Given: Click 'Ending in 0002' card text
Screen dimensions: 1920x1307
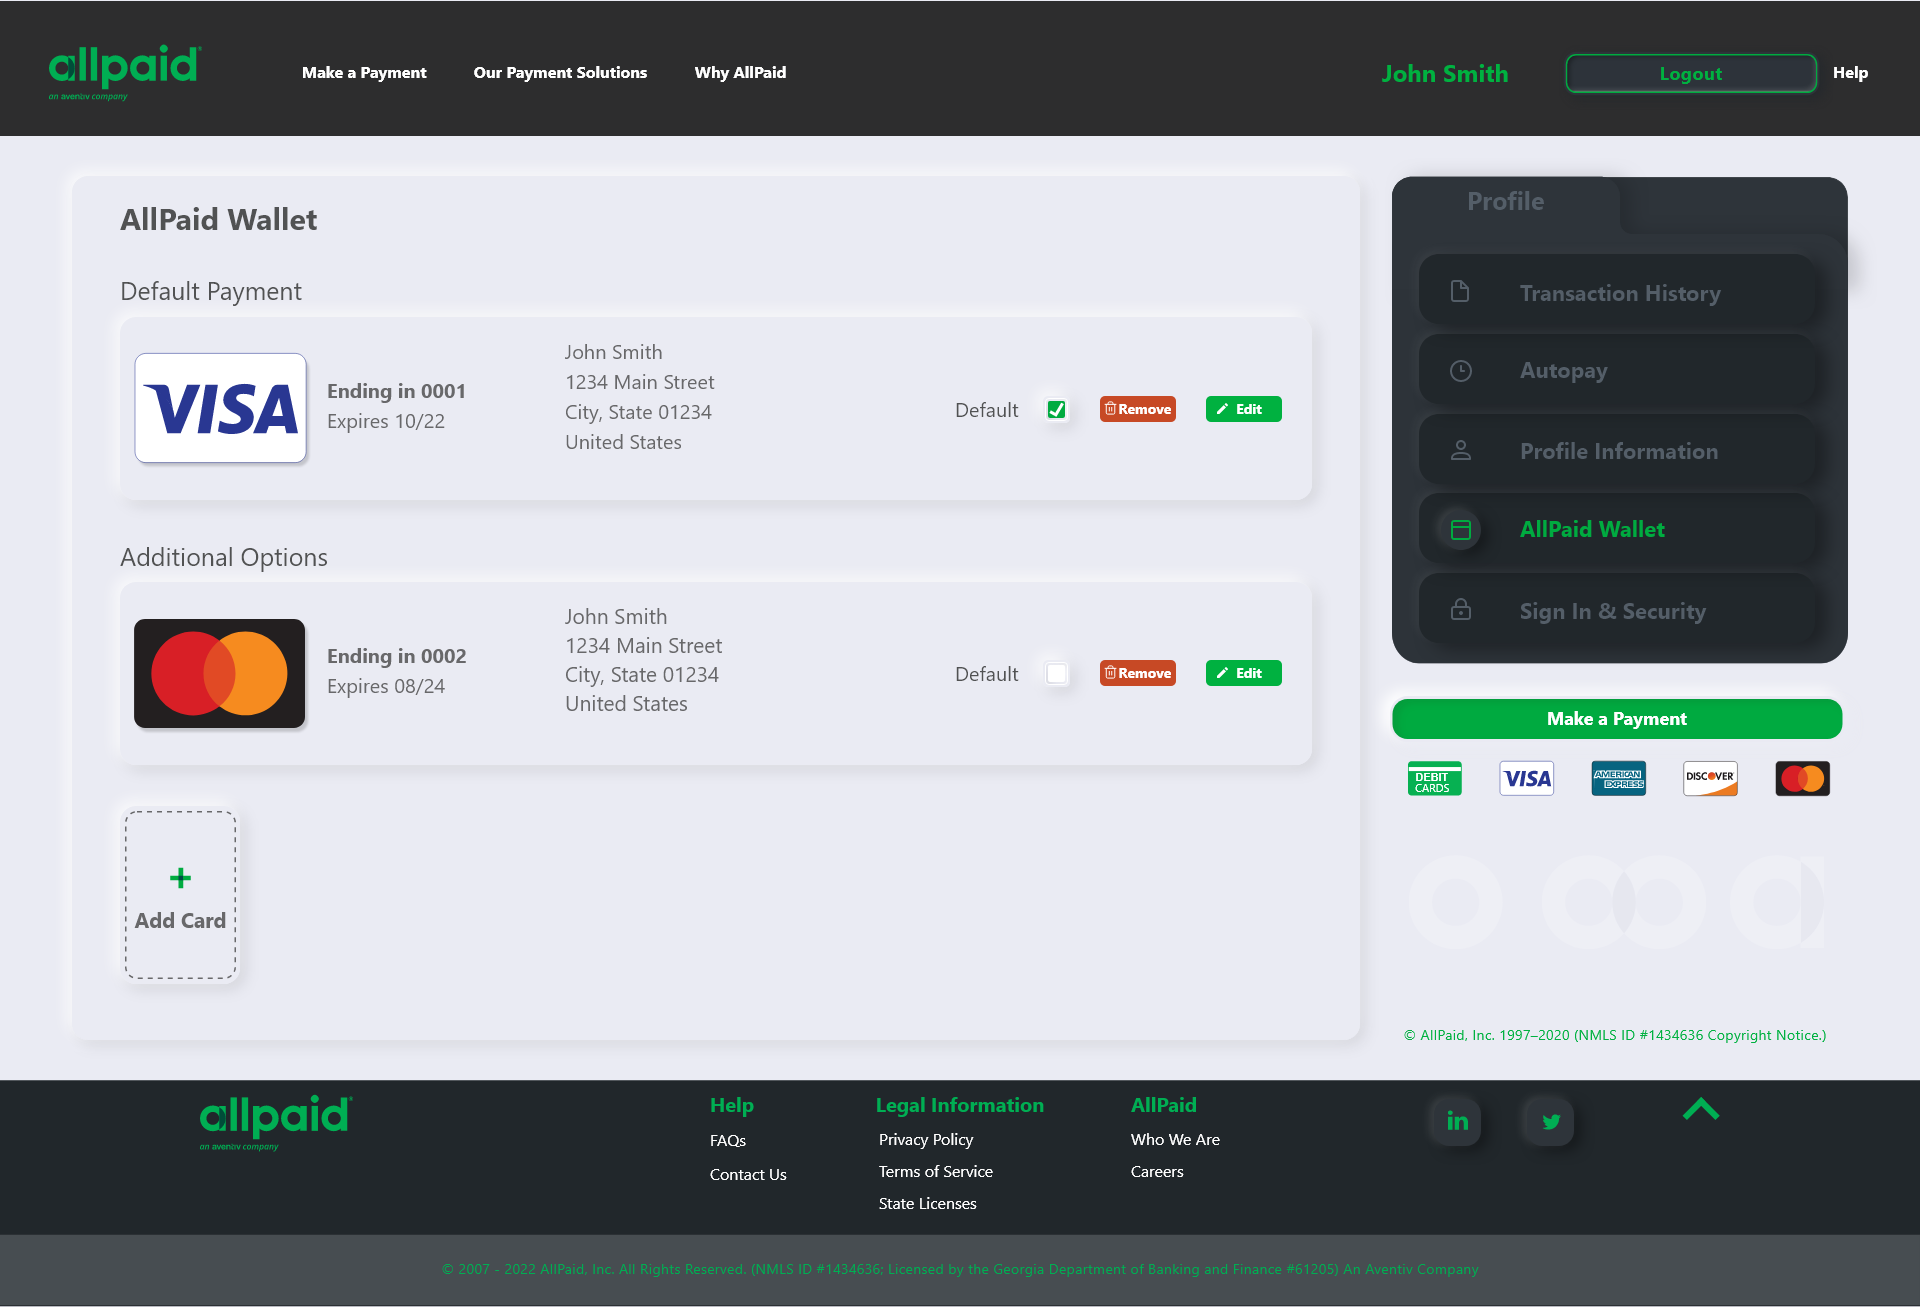Looking at the screenshot, I should tap(396, 656).
